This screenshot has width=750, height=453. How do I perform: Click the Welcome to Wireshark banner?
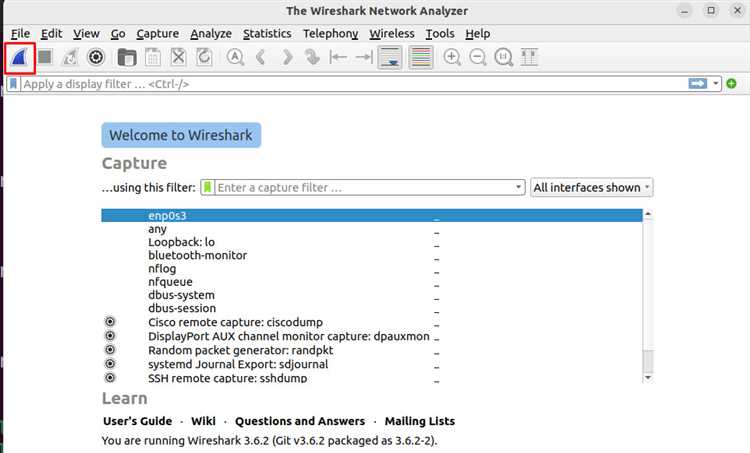pos(181,135)
